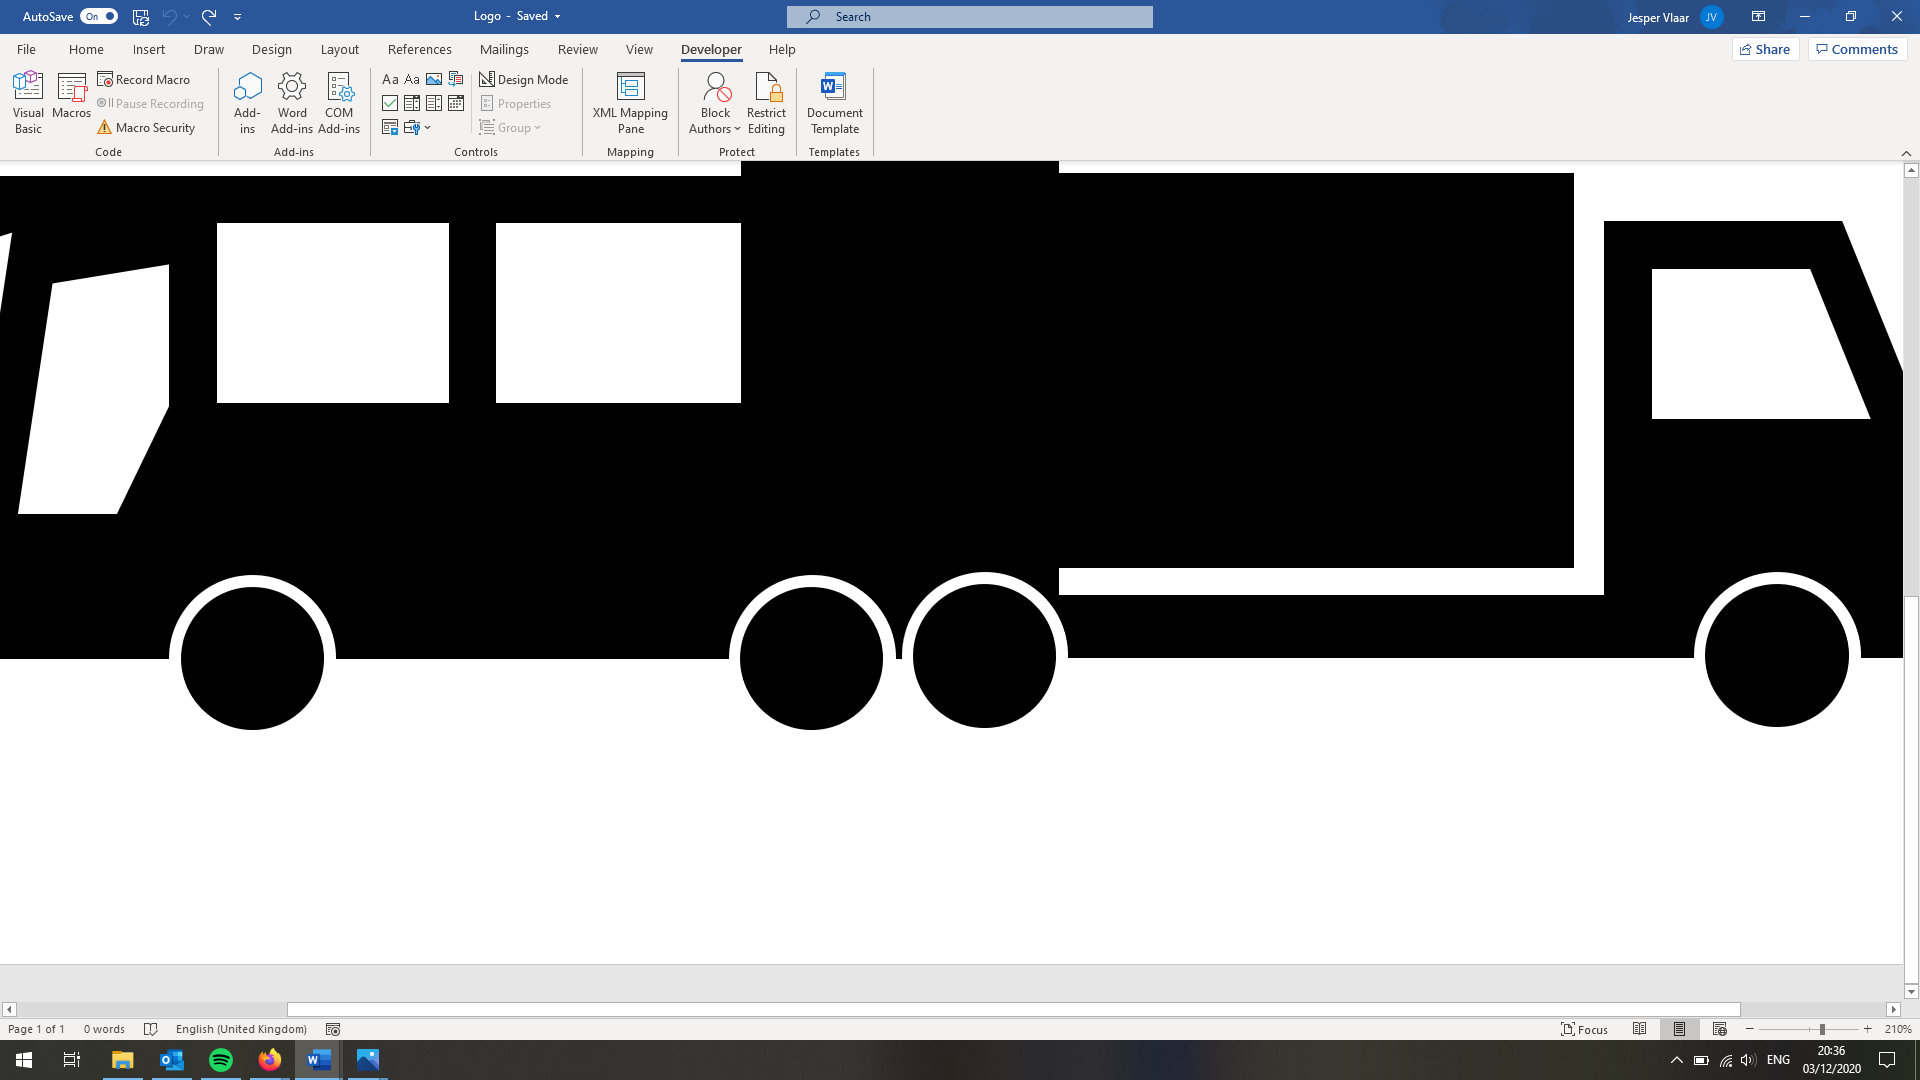
Task: Open the Comments button
Action: tap(1857, 49)
